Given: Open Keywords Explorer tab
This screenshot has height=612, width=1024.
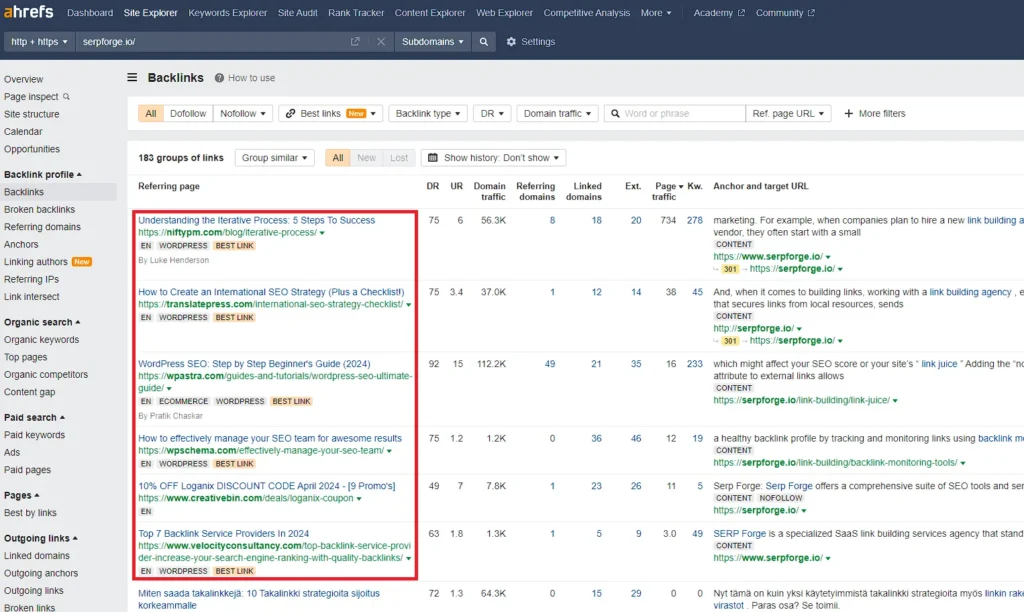Looking at the screenshot, I should pos(227,12).
